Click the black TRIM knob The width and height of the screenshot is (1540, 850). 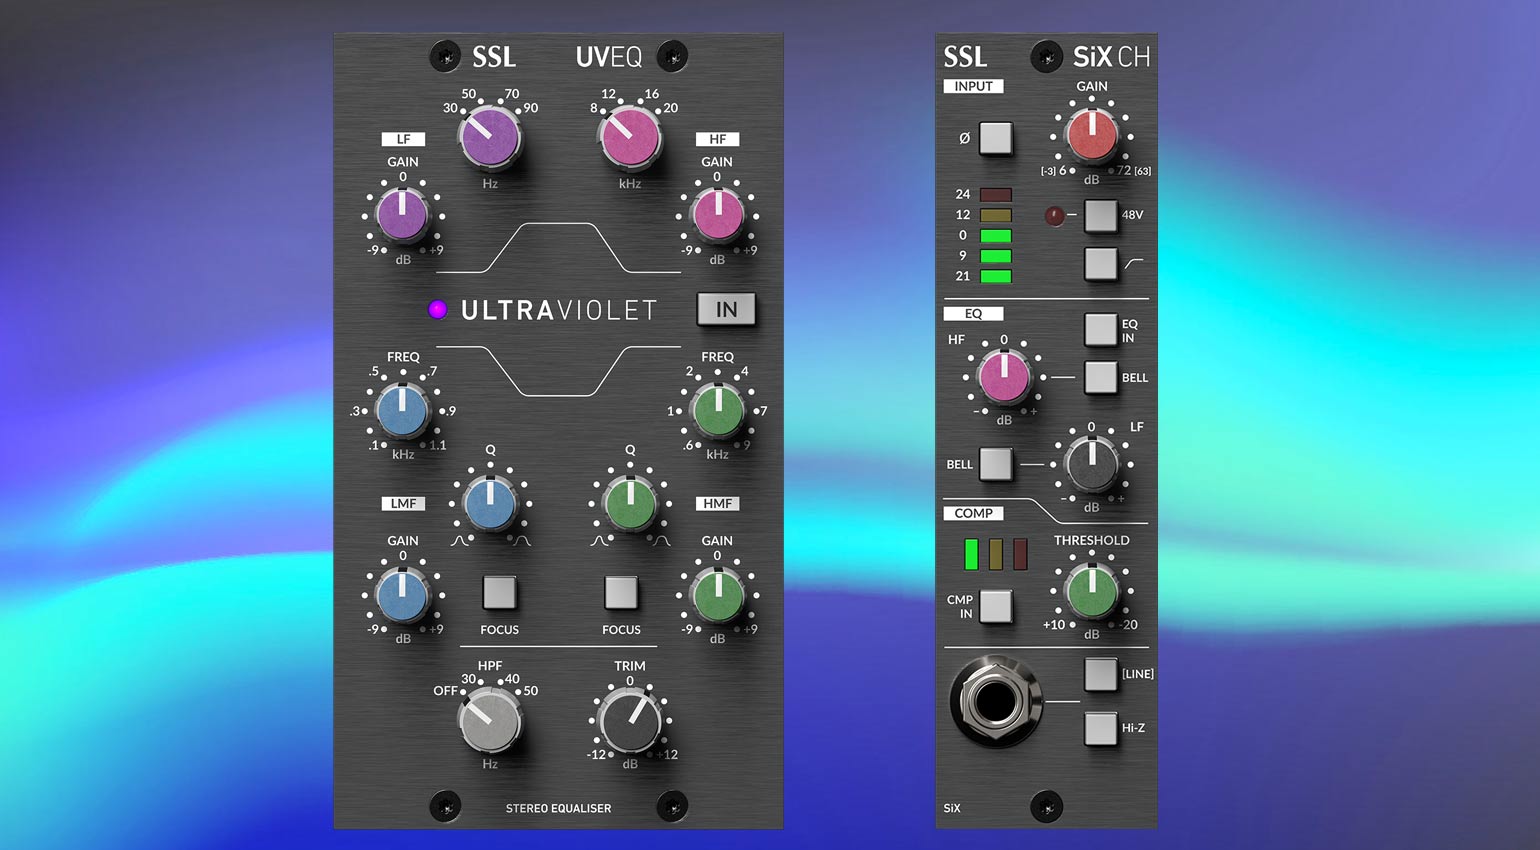(630, 720)
